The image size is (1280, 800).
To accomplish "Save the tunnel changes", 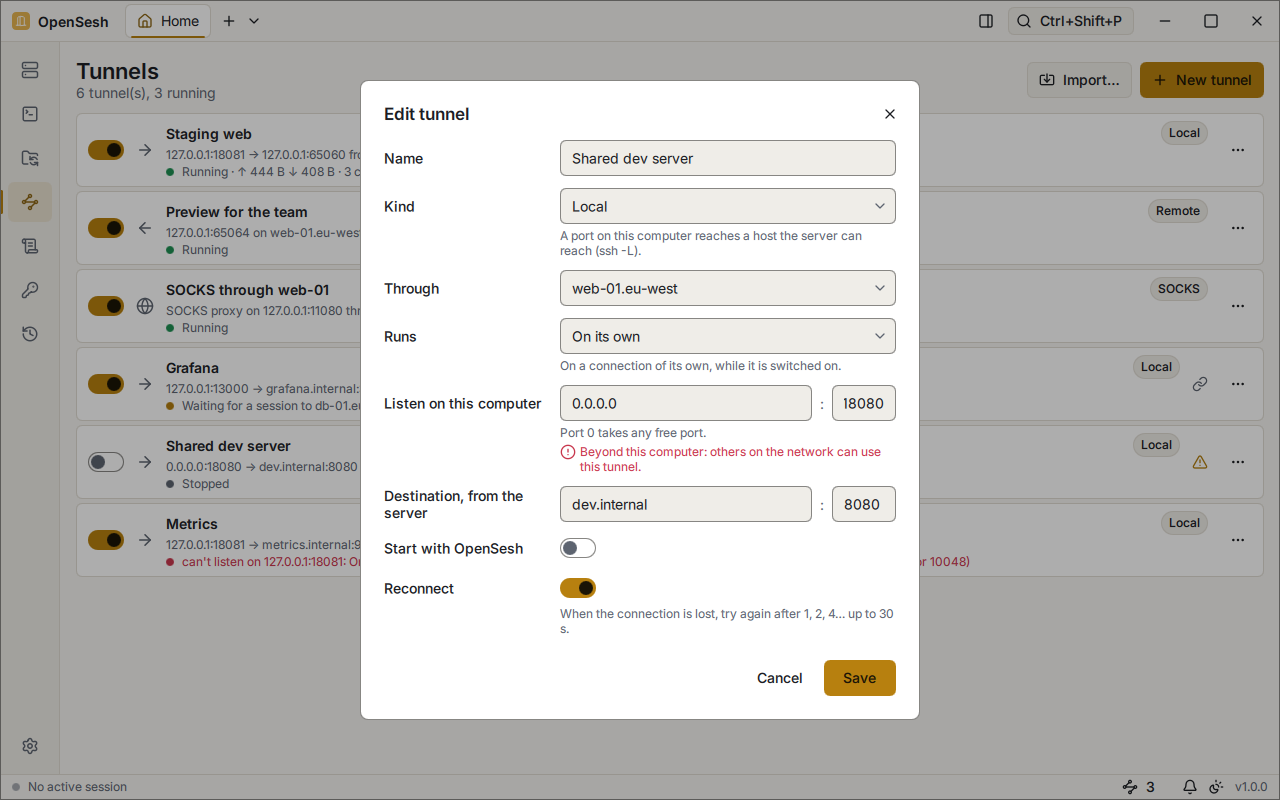I will [x=860, y=678].
